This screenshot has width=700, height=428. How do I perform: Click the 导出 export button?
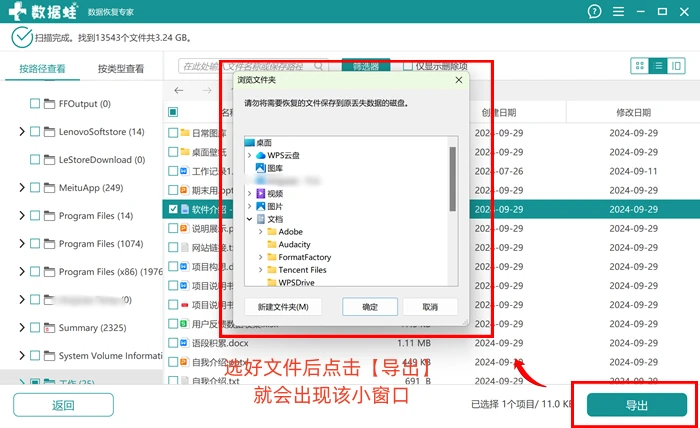[x=637, y=405]
